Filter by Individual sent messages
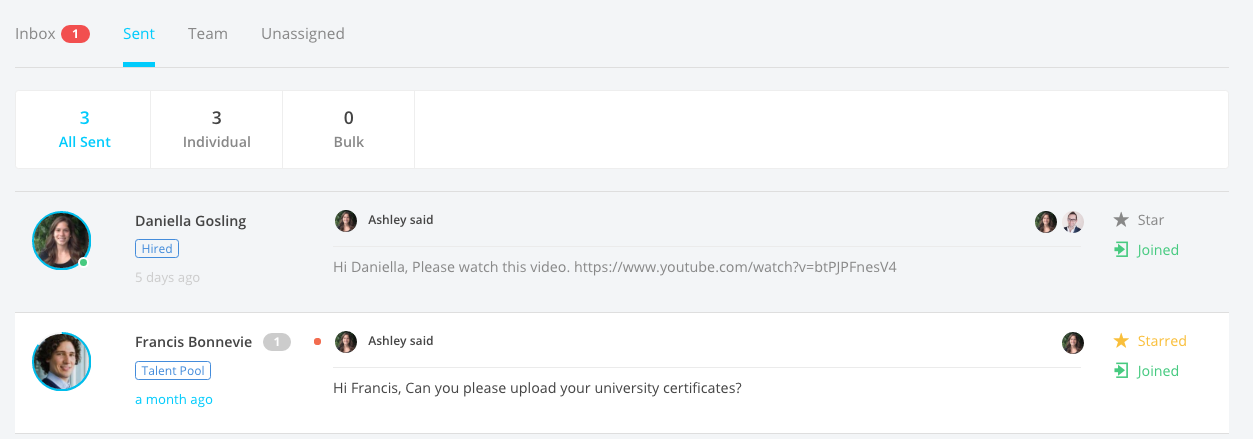Screen dimensions: 1253x439 pyautogui.click(x=217, y=130)
